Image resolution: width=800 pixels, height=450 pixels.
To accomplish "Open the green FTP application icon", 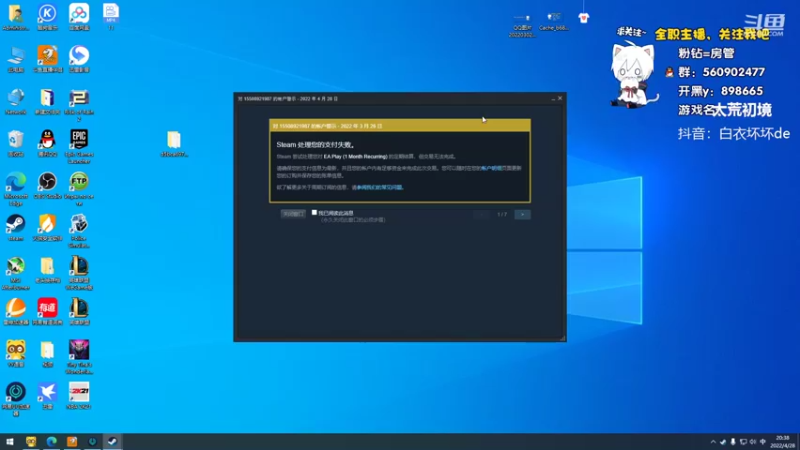I will coord(79,189).
